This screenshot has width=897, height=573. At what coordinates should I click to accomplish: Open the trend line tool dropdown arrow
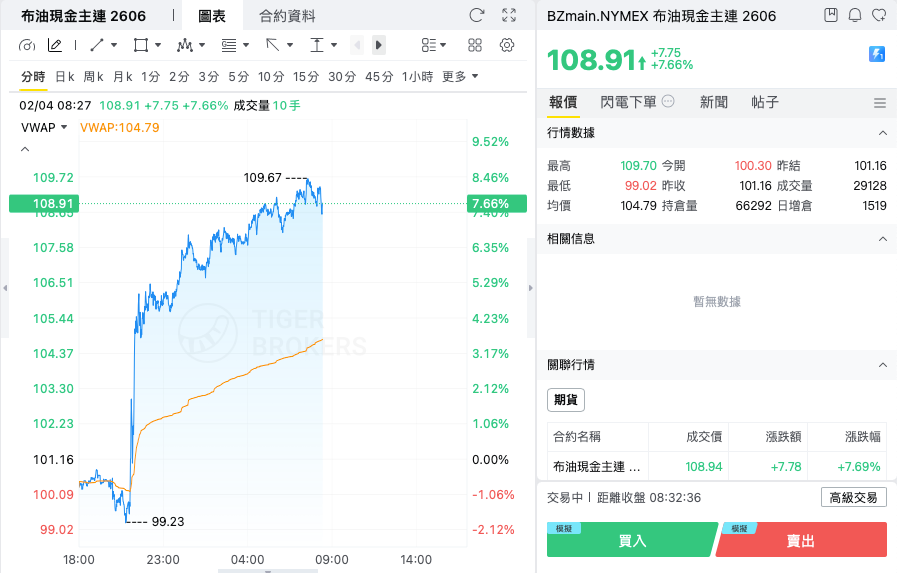114,45
